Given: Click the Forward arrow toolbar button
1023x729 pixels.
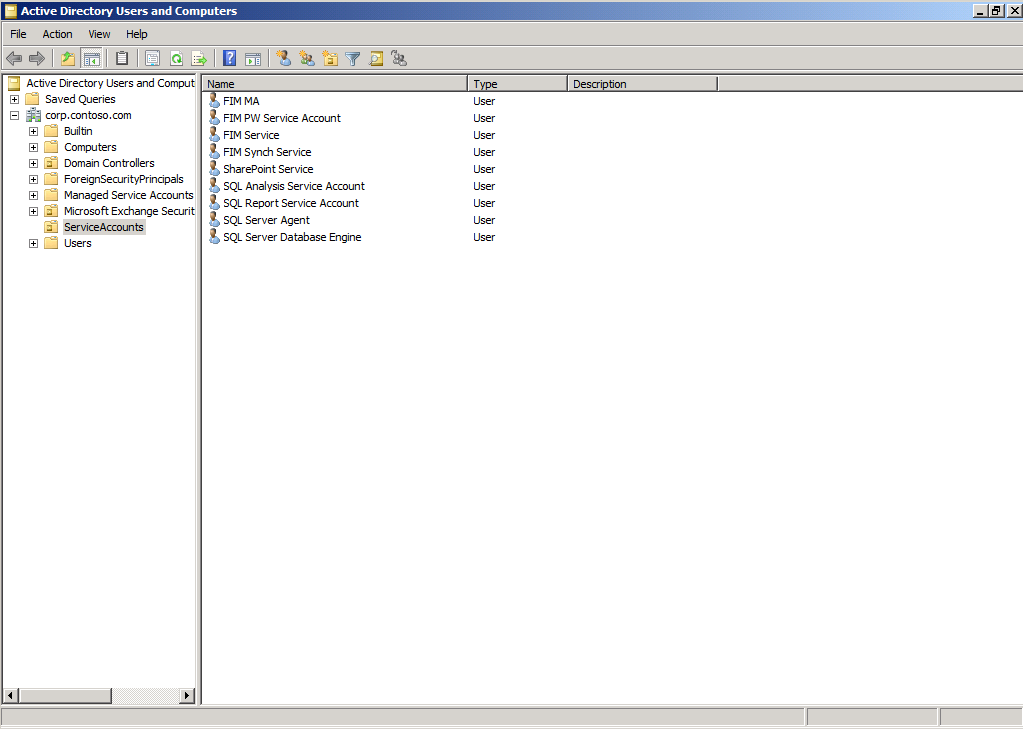Looking at the screenshot, I should (37, 59).
